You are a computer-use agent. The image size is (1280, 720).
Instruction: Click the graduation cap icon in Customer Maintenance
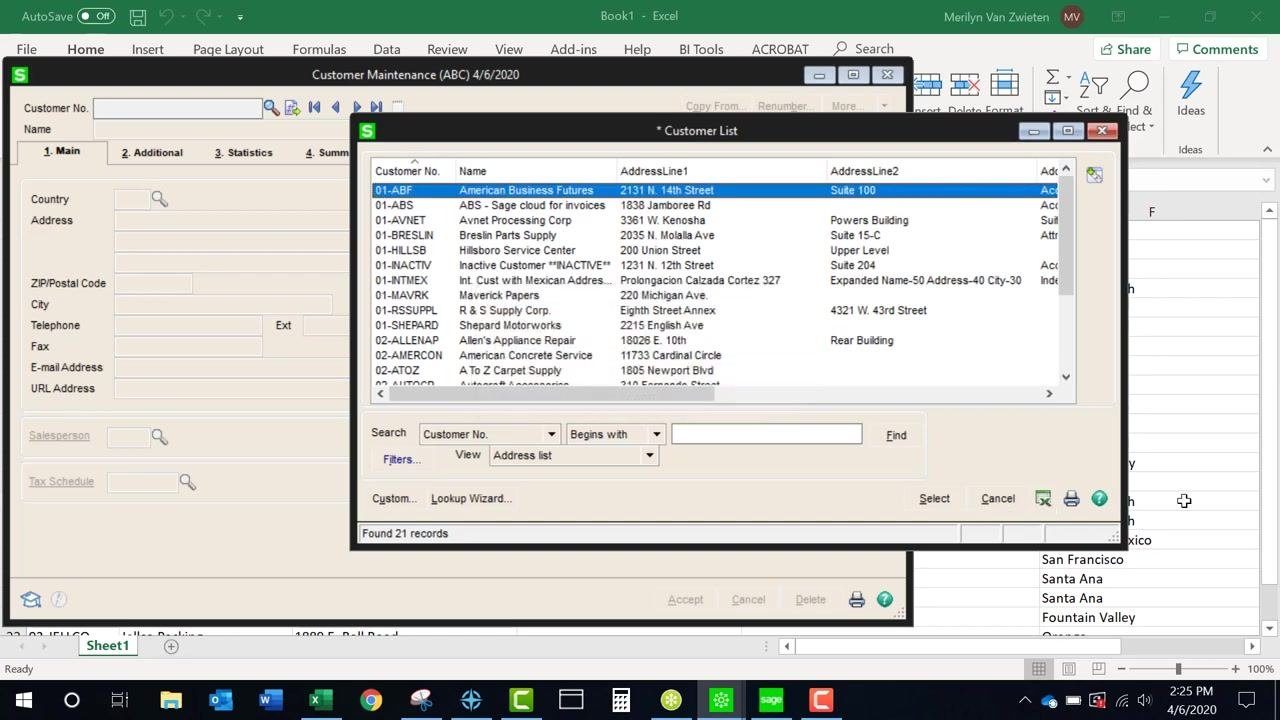click(x=31, y=599)
